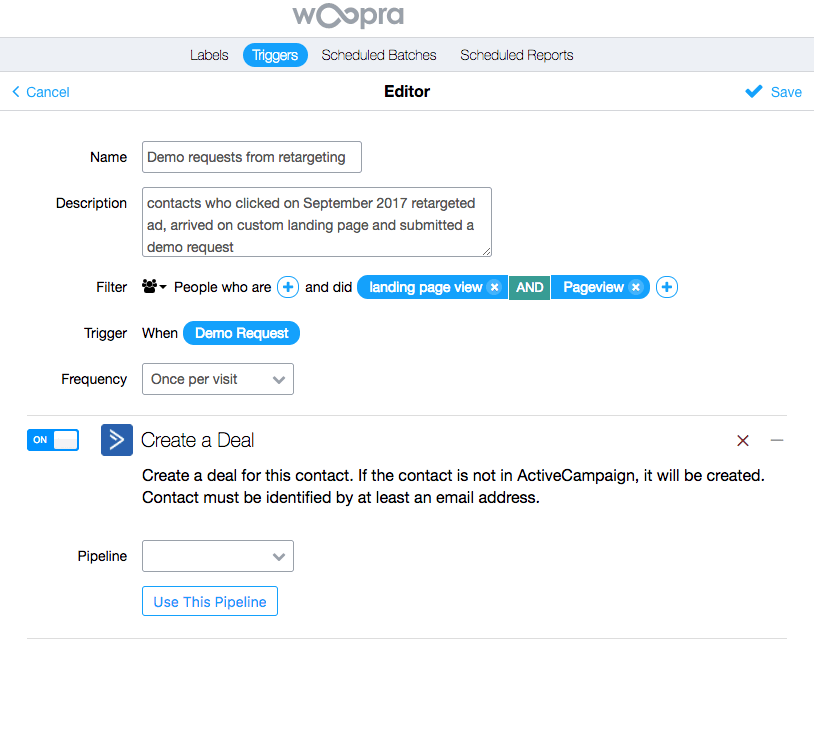Turn off the Create a Deal action switch

[52, 440]
